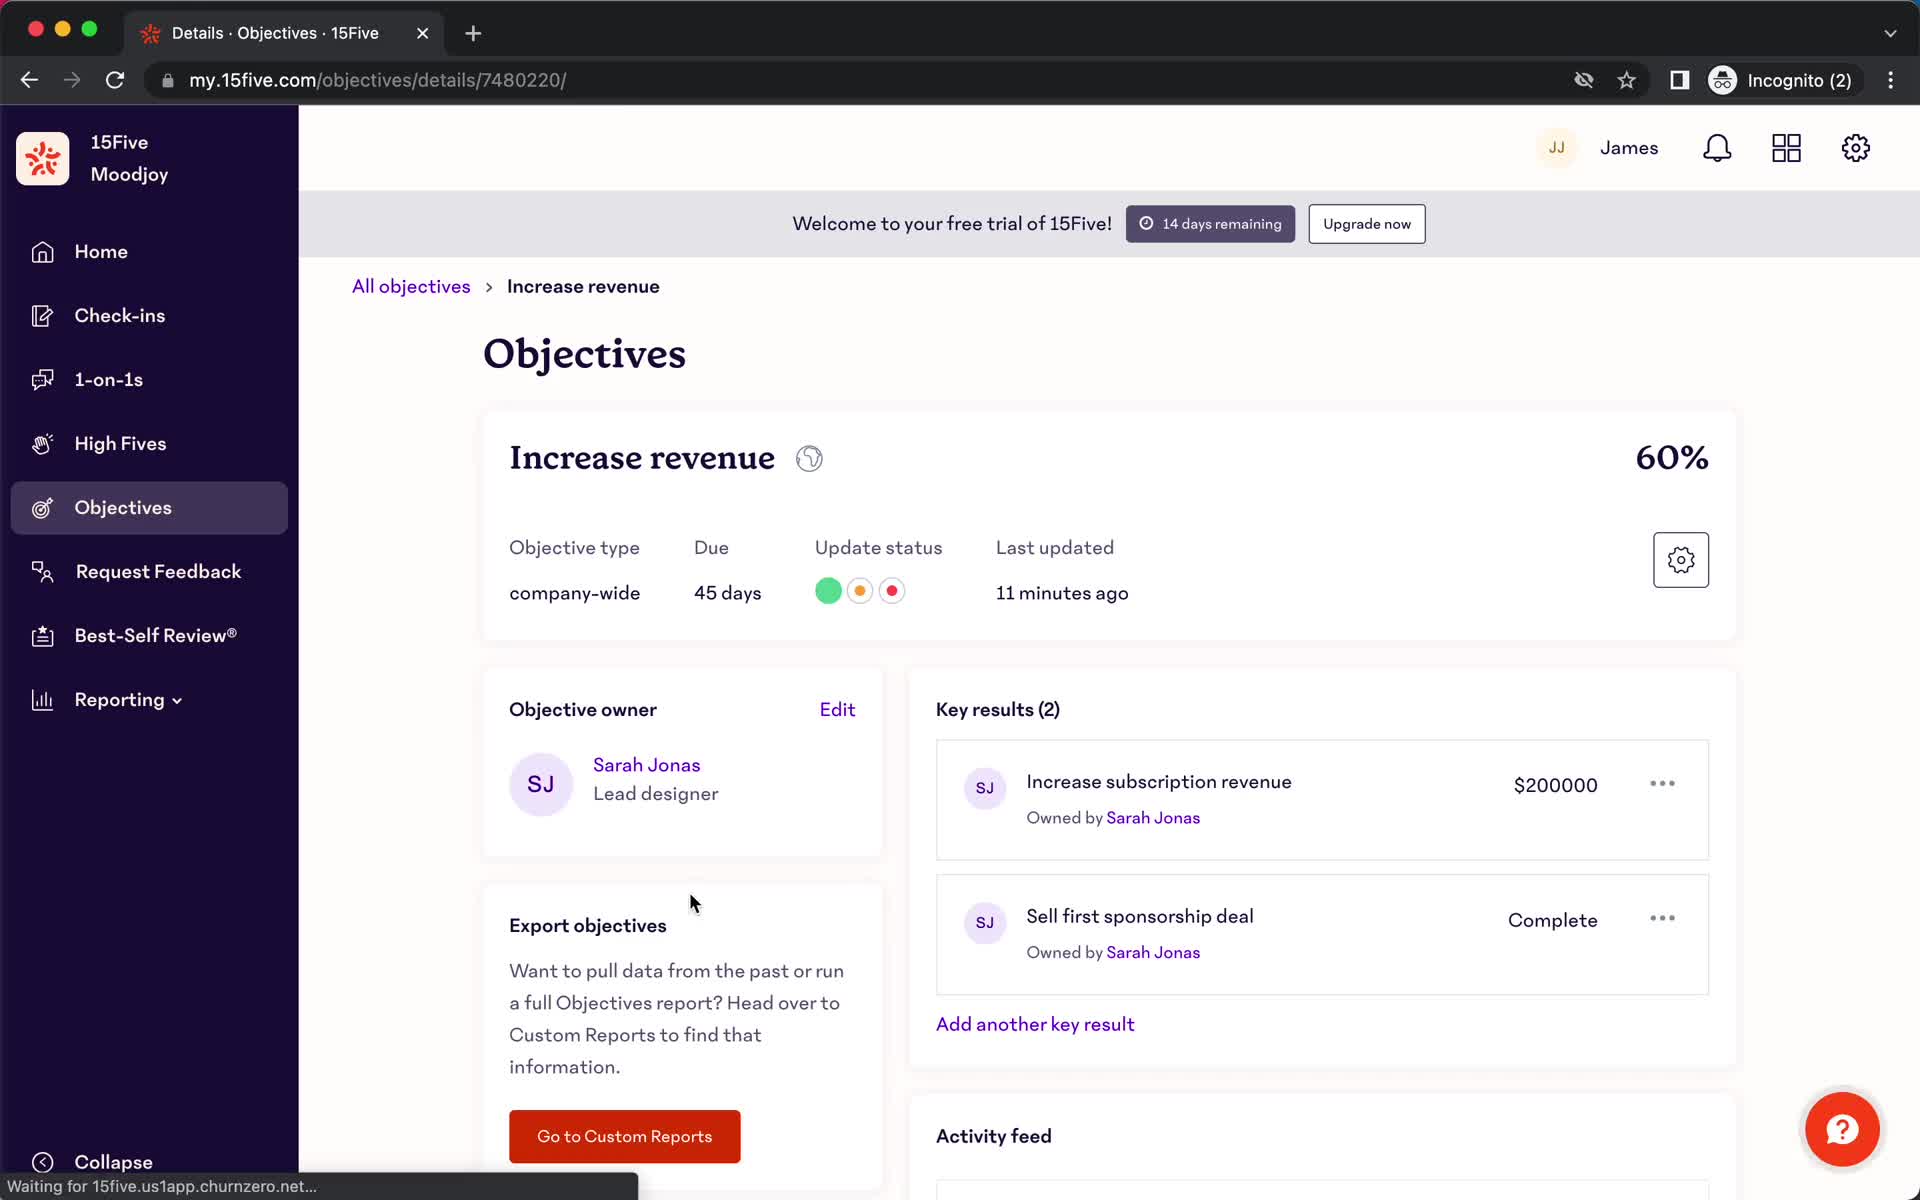
Task: Click the Objectives sidebar icon
Action: tap(41, 507)
